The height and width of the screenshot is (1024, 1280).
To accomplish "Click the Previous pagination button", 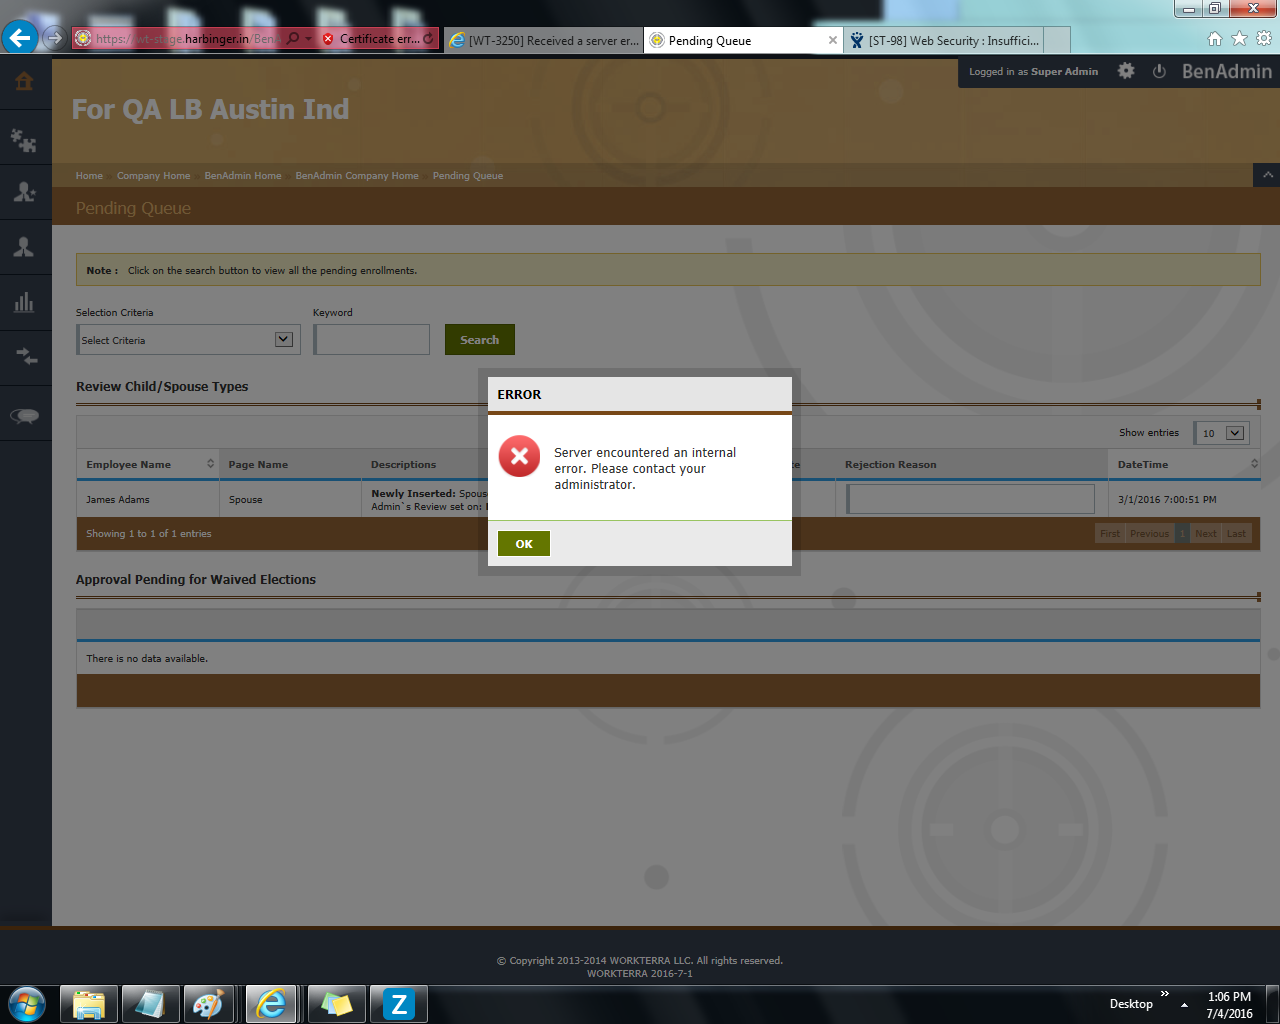I will (x=1149, y=533).
